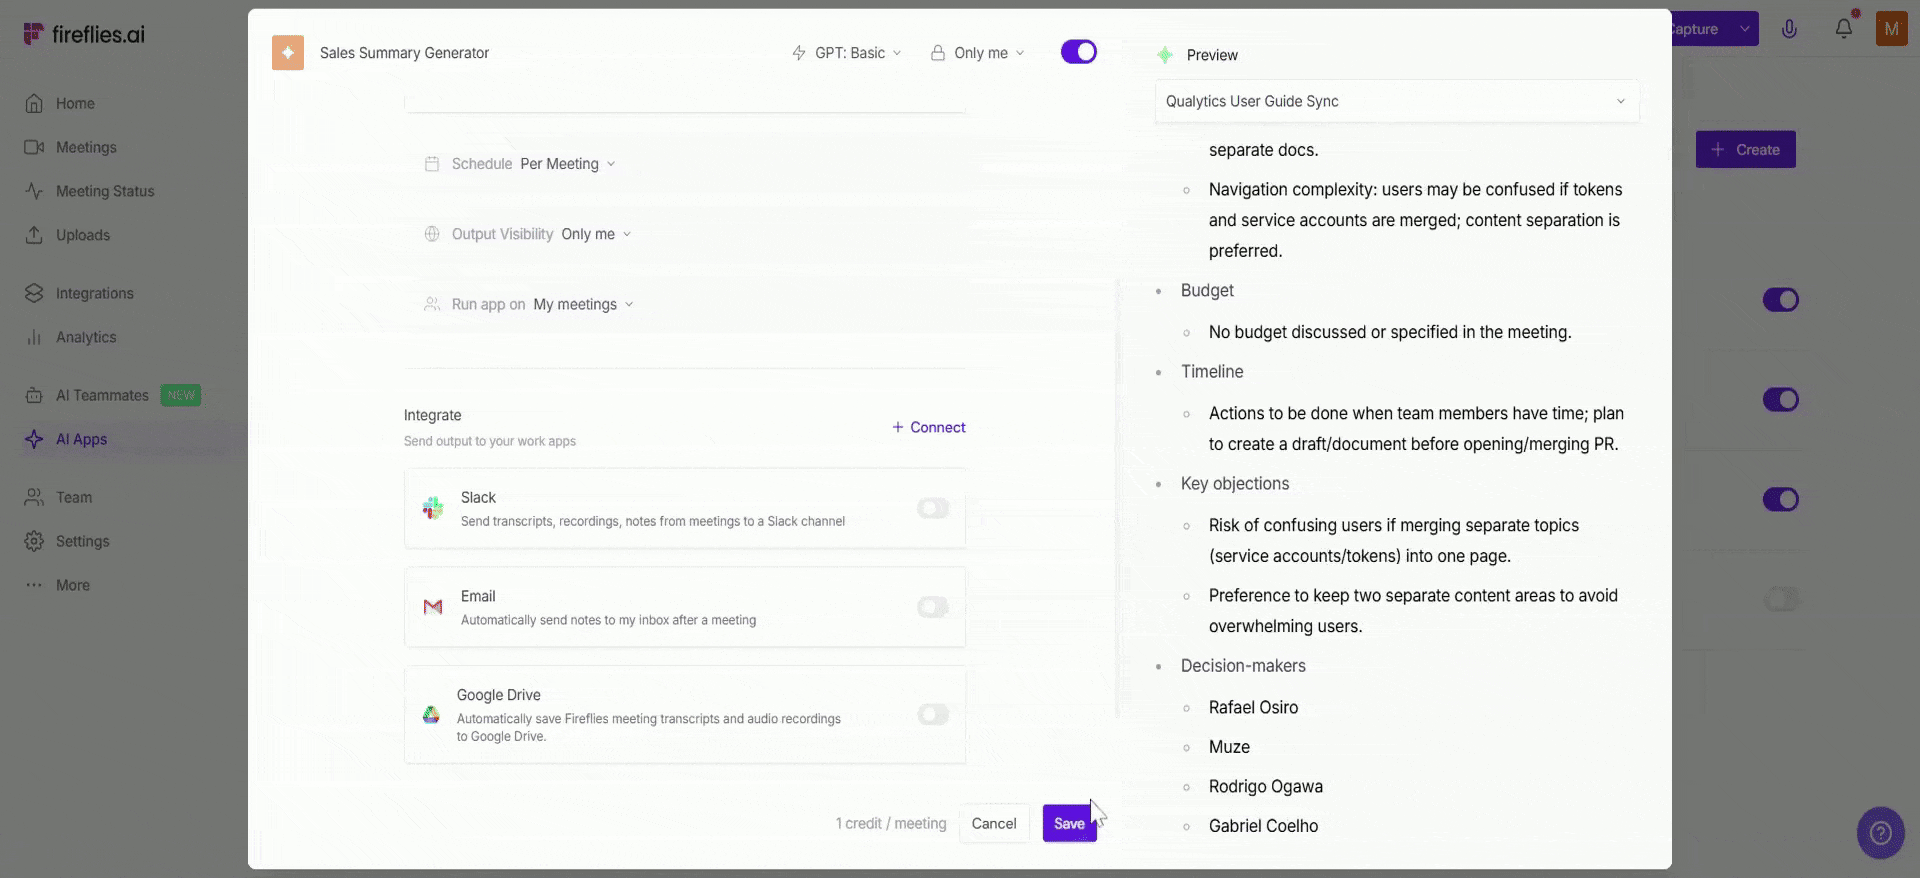Open the help question mark bubble
This screenshot has width=1920, height=878.
click(1880, 832)
